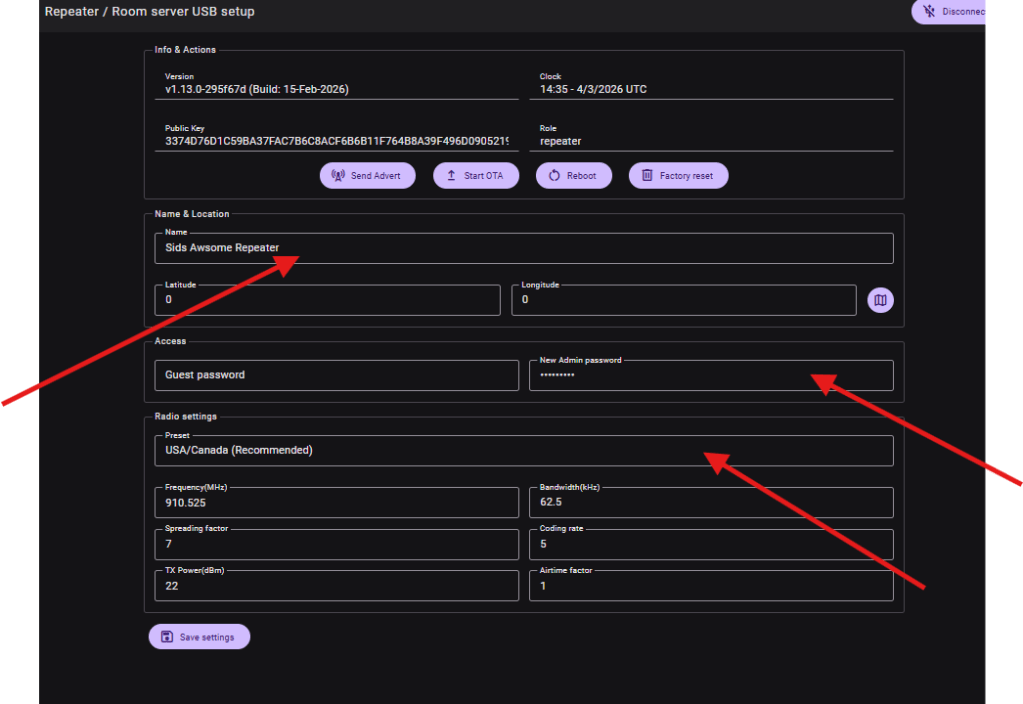The width and height of the screenshot is (1023, 704).
Task: Edit the Frequency(MHz) field
Action: tap(336, 503)
